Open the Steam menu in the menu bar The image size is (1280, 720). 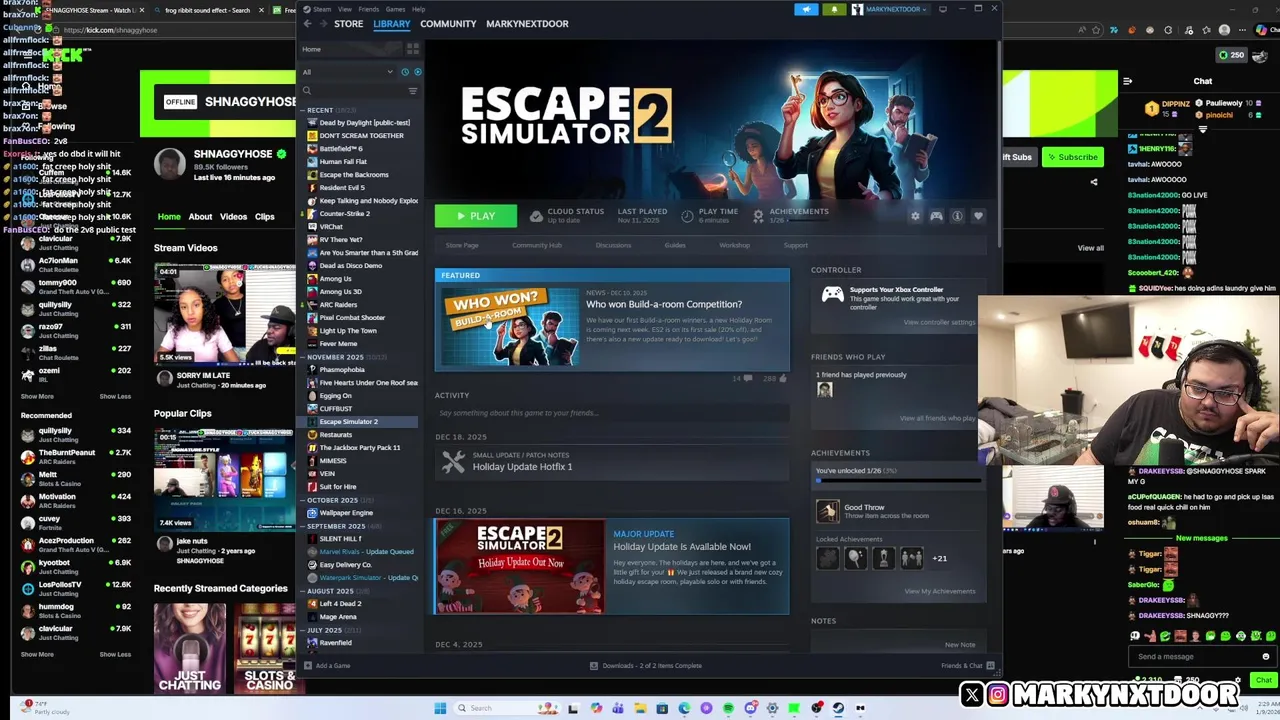click(x=322, y=9)
